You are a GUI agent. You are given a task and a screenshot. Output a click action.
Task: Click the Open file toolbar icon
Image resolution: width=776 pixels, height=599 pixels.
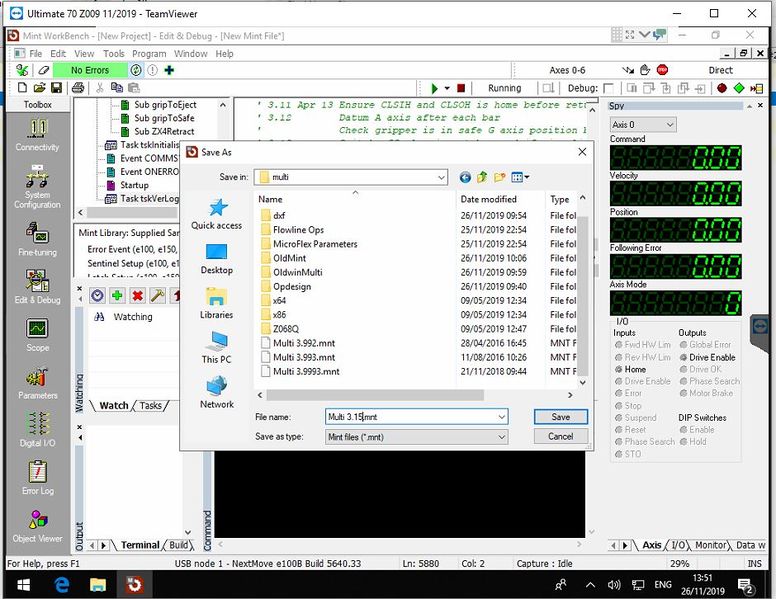pos(39,88)
